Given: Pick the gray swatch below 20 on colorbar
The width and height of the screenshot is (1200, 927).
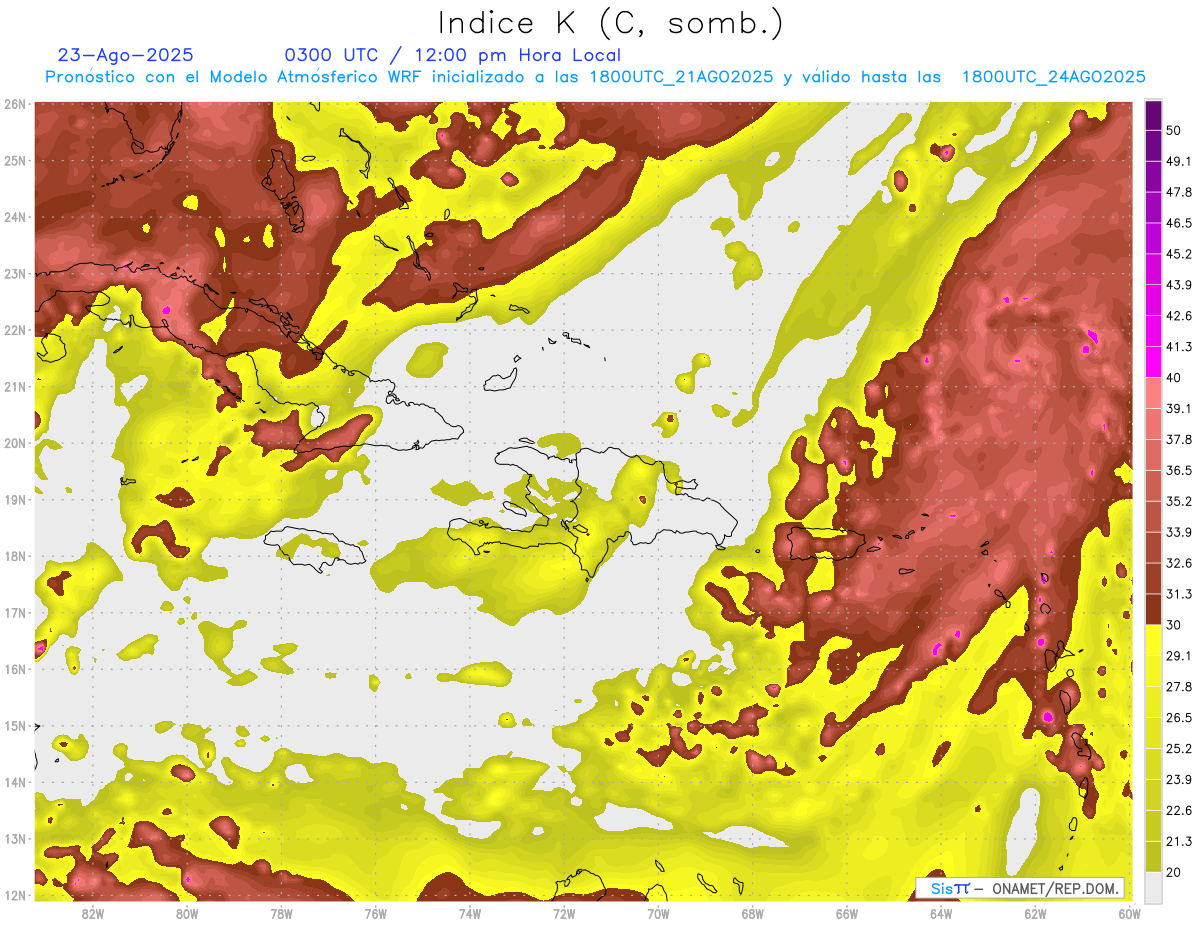Looking at the screenshot, I should 1154,887.
